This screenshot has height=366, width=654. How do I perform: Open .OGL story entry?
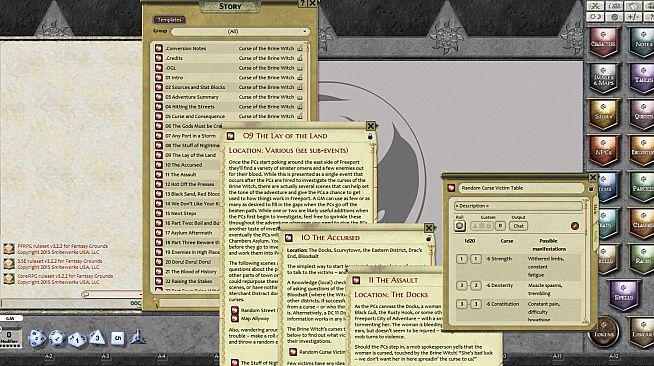pyautogui.click(x=171, y=68)
